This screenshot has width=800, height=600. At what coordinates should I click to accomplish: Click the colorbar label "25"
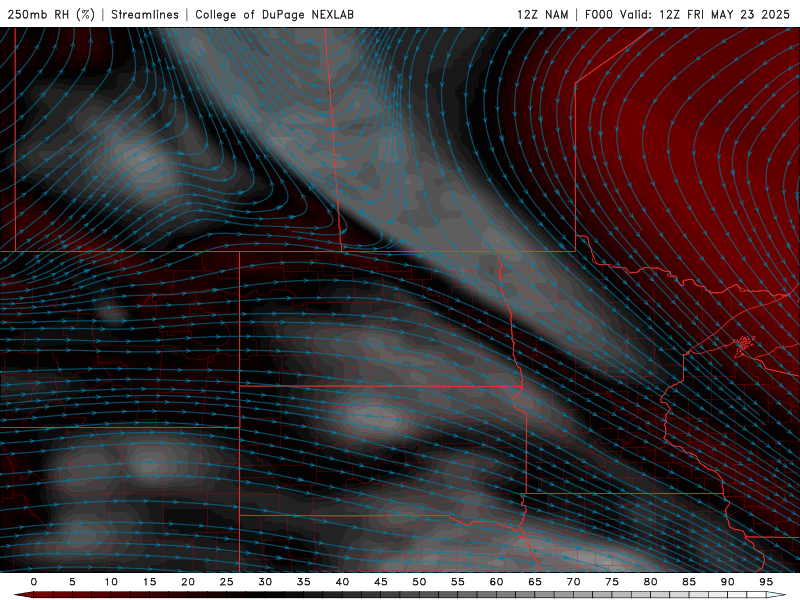point(227,582)
